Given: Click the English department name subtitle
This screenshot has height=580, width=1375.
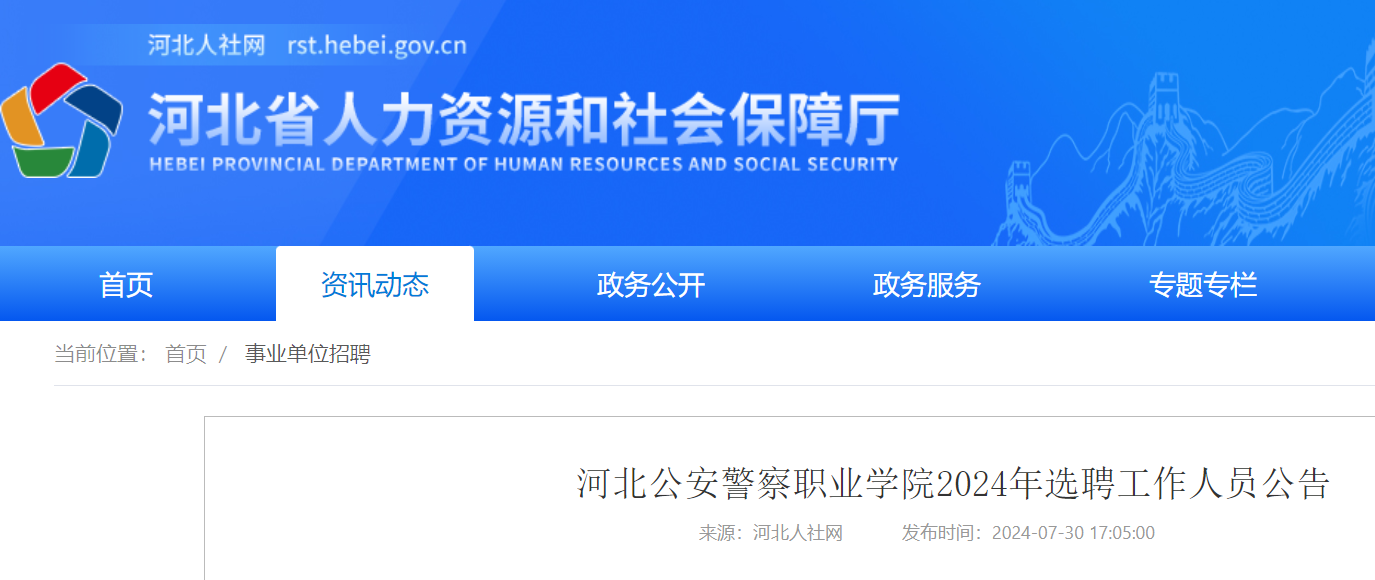Looking at the screenshot, I should pos(524,164).
